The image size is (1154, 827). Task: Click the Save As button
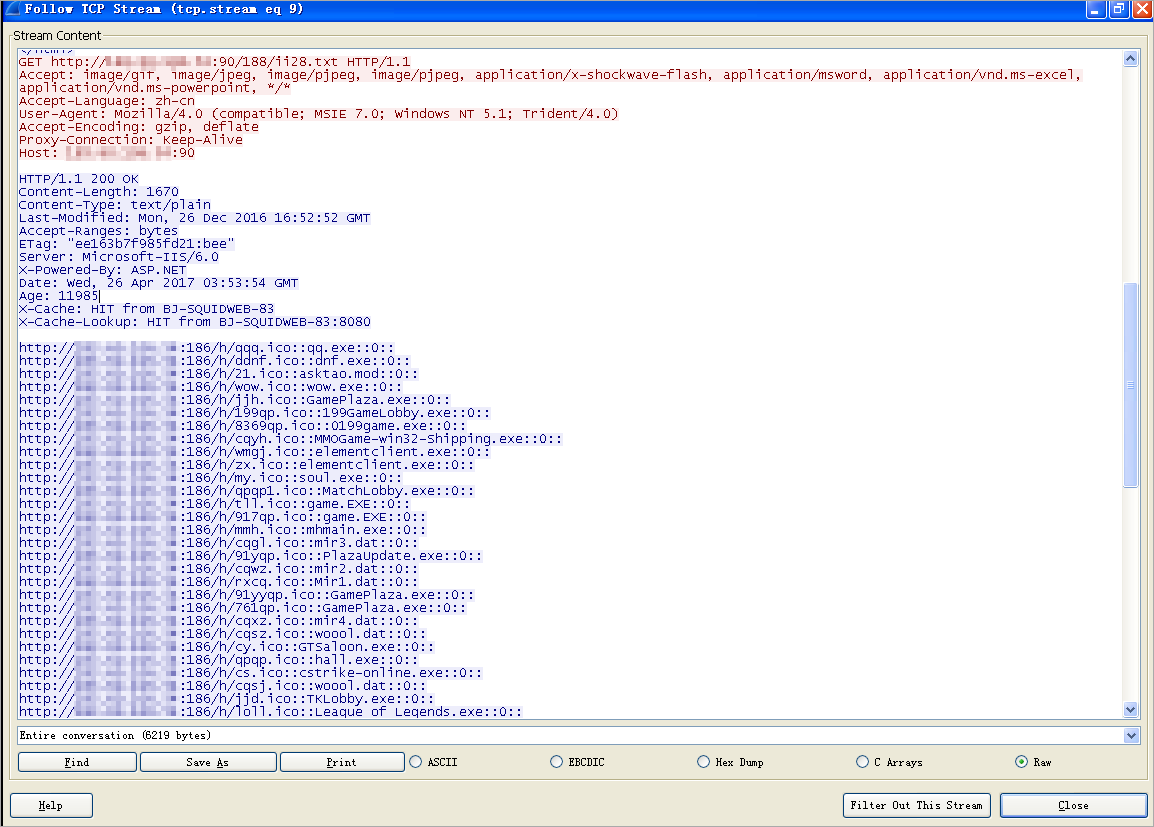click(208, 762)
